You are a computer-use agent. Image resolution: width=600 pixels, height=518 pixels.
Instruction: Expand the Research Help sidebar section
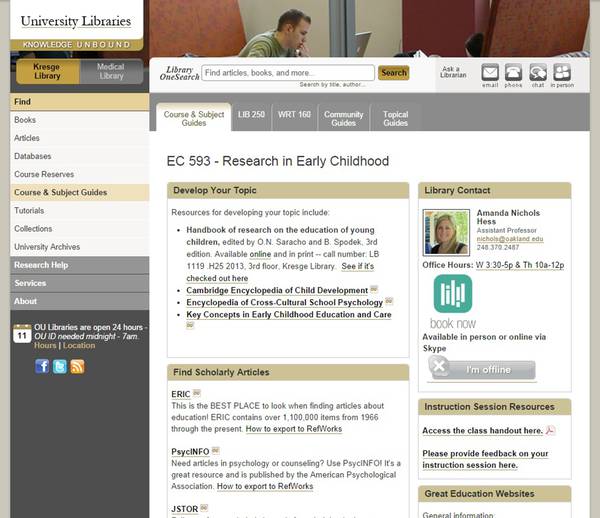pos(80,265)
